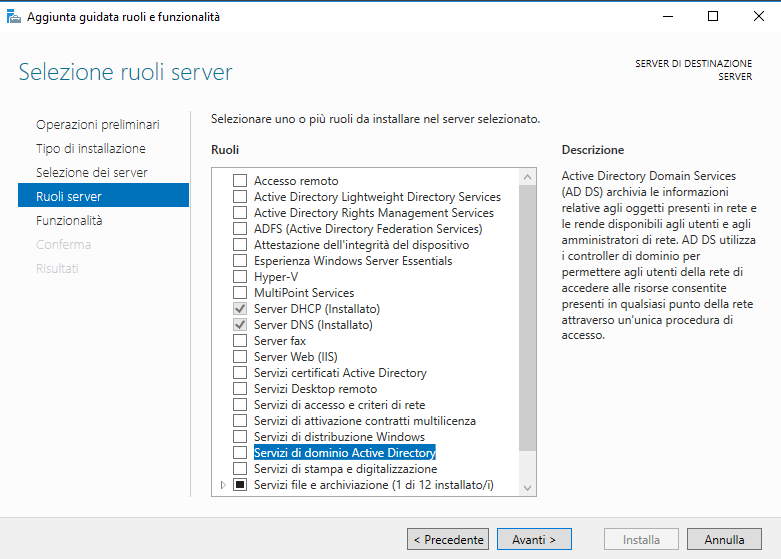Go back with Precedente button
Image resolution: width=781 pixels, height=559 pixels.
[x=448, y=540]
